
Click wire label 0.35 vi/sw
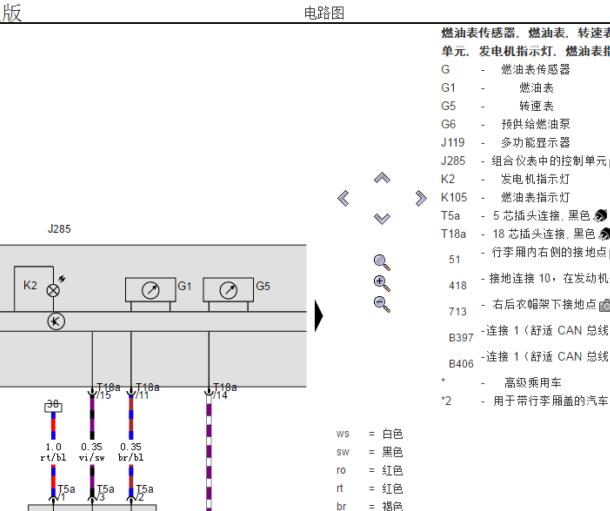pos(92,452)
